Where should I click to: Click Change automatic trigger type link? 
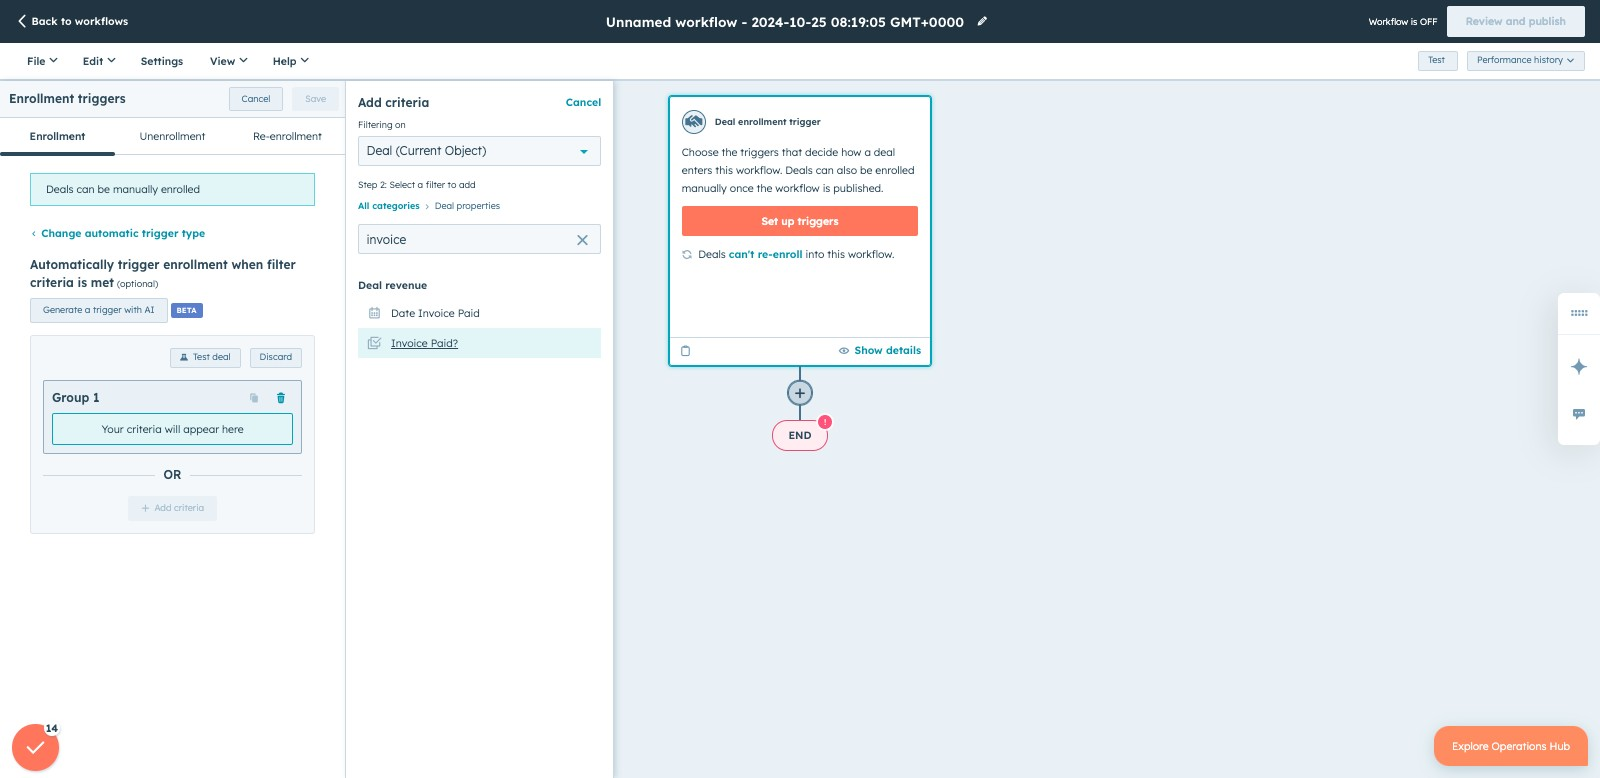click(x=123, y=233)
